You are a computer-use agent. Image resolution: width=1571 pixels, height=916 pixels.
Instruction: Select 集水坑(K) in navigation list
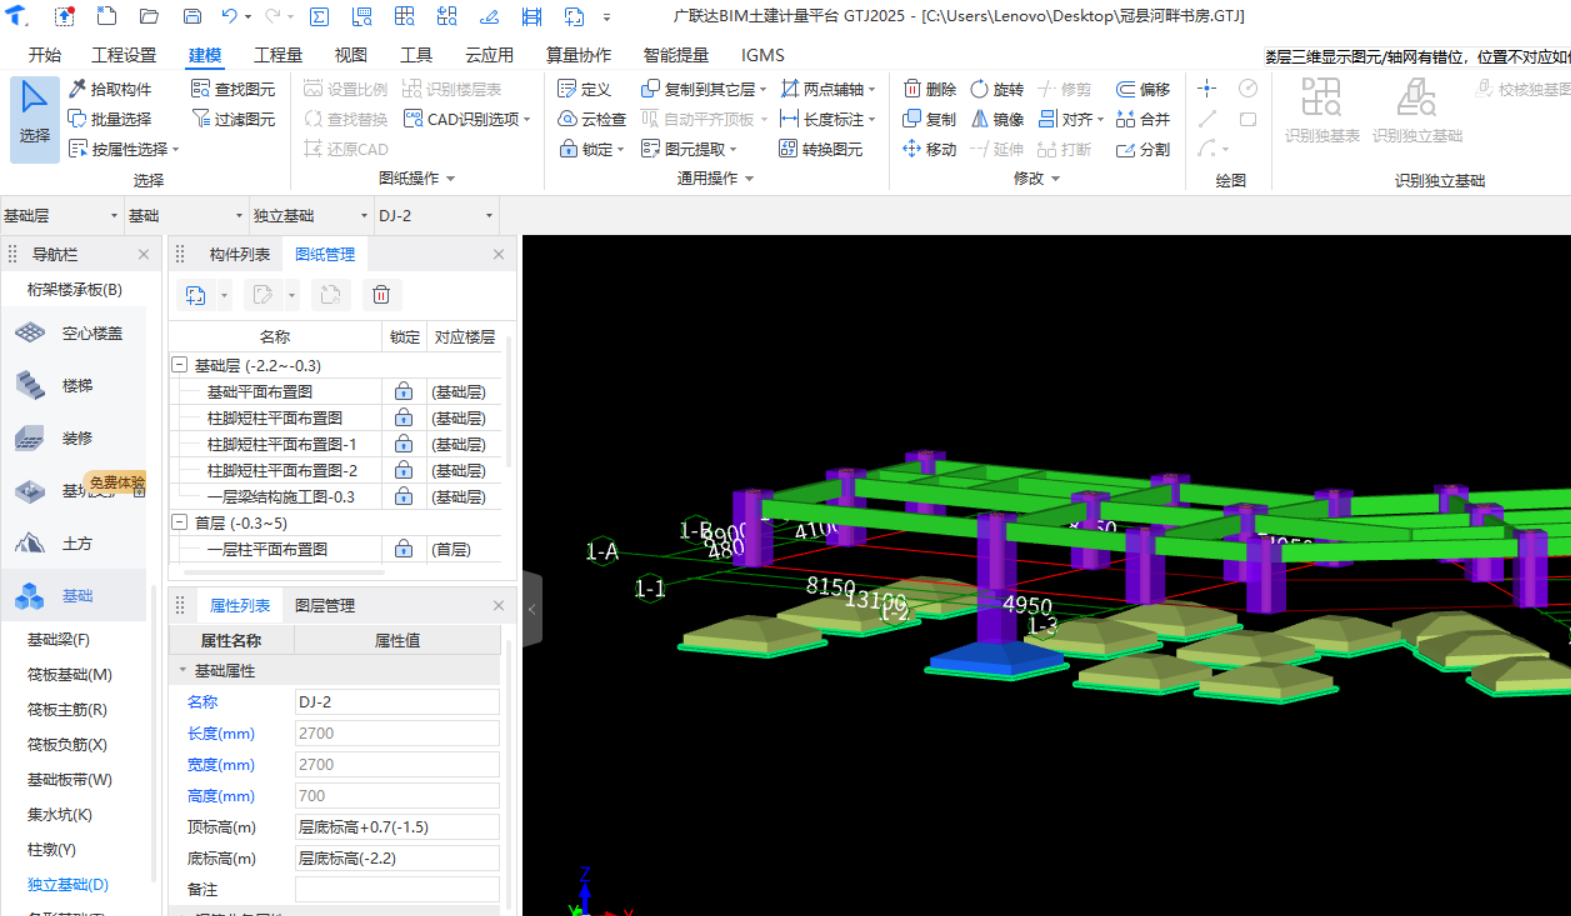click(59, 814)
